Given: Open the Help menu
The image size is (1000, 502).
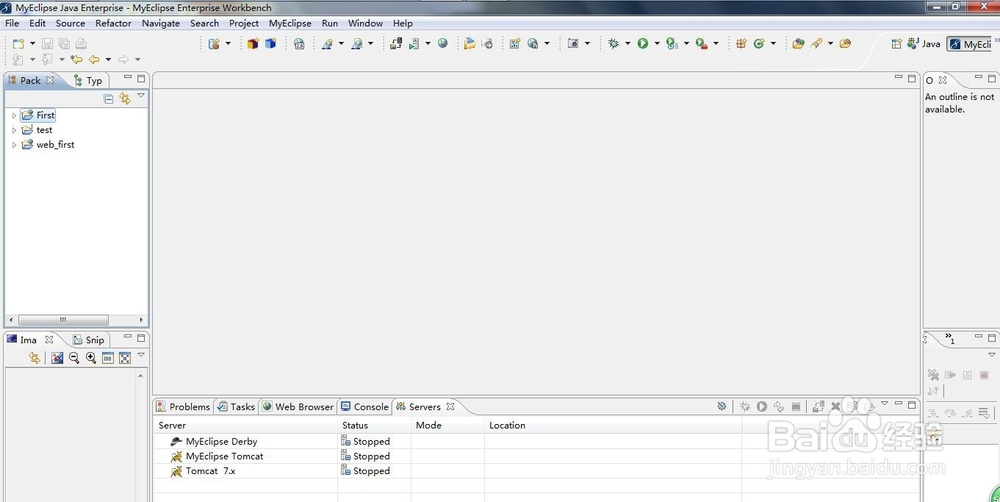Looking at the screenshot, I should click(402, 23).
